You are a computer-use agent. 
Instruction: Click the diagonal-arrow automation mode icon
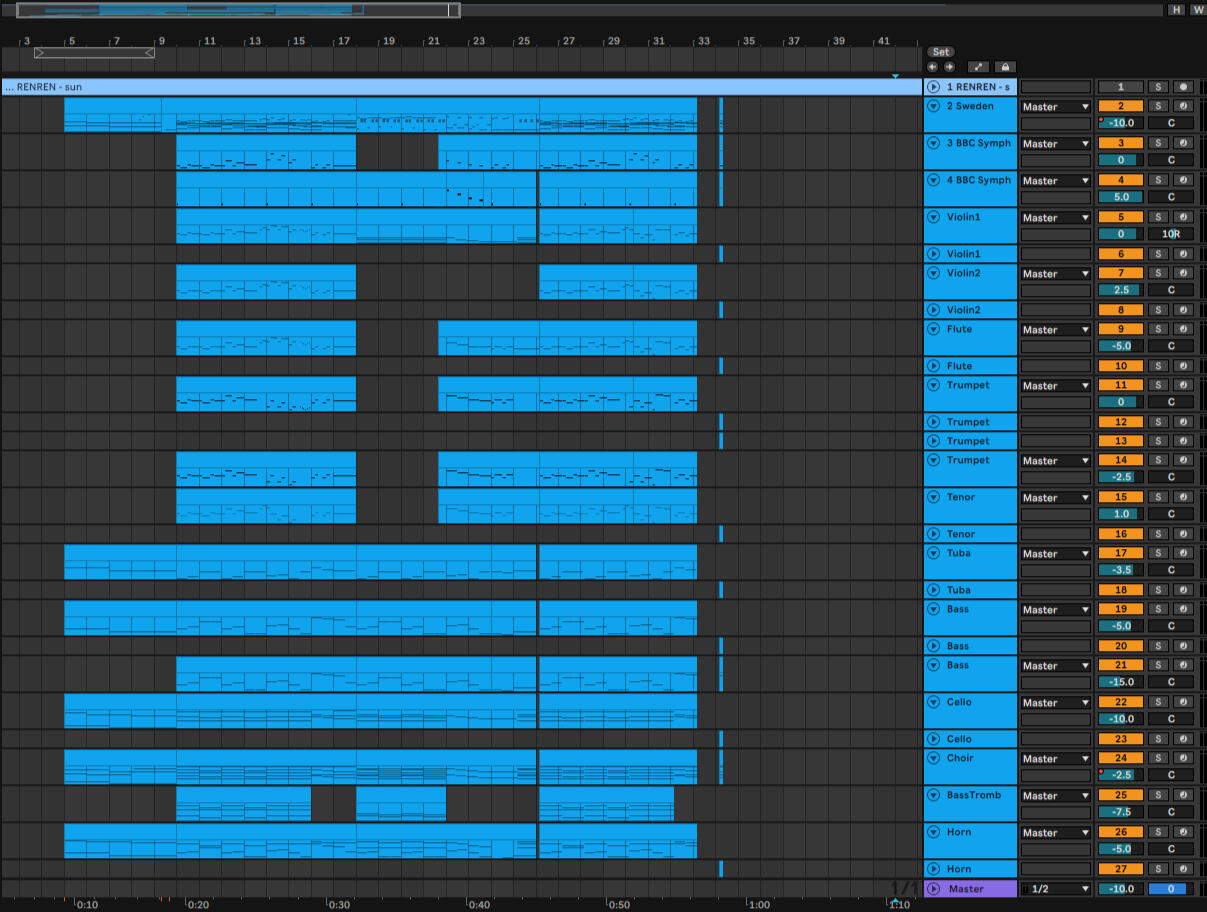[x=979, y=67]
